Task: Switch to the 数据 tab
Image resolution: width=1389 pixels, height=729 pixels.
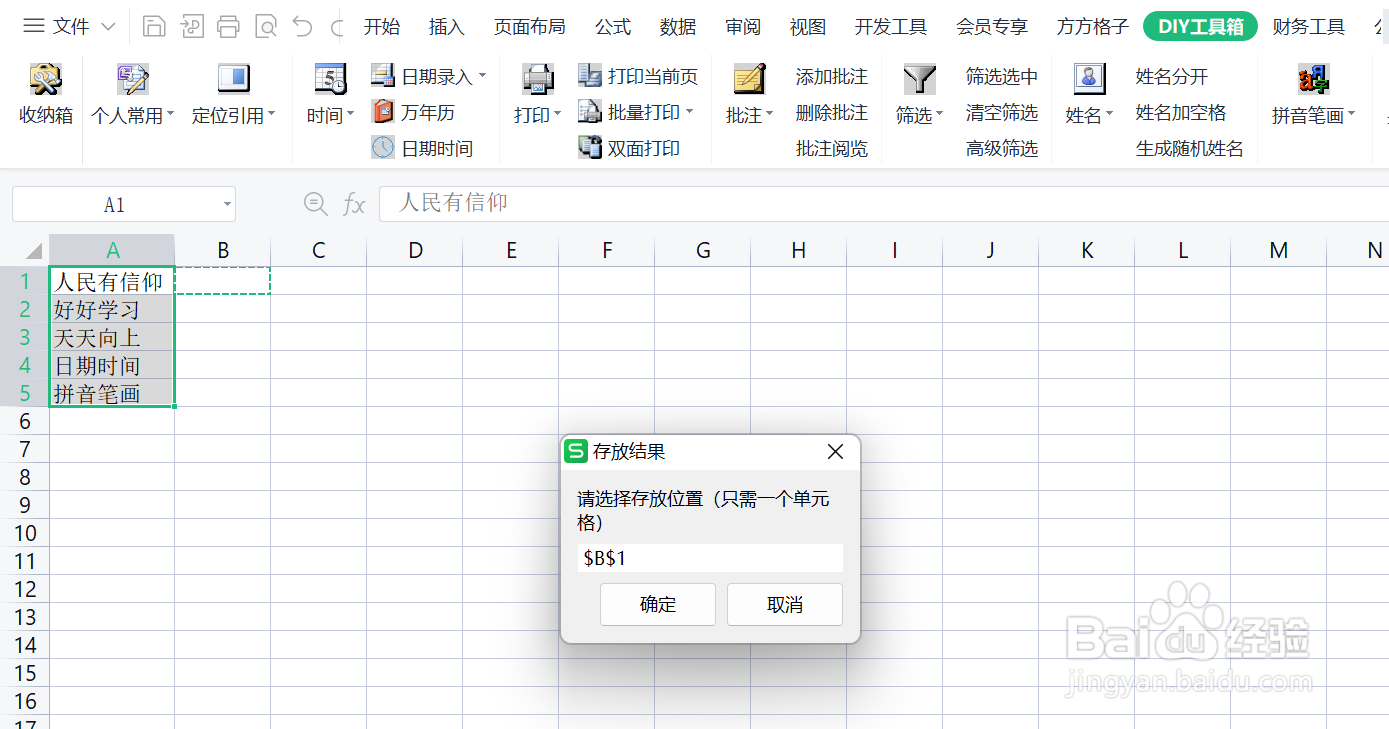Action: point(678,27)
